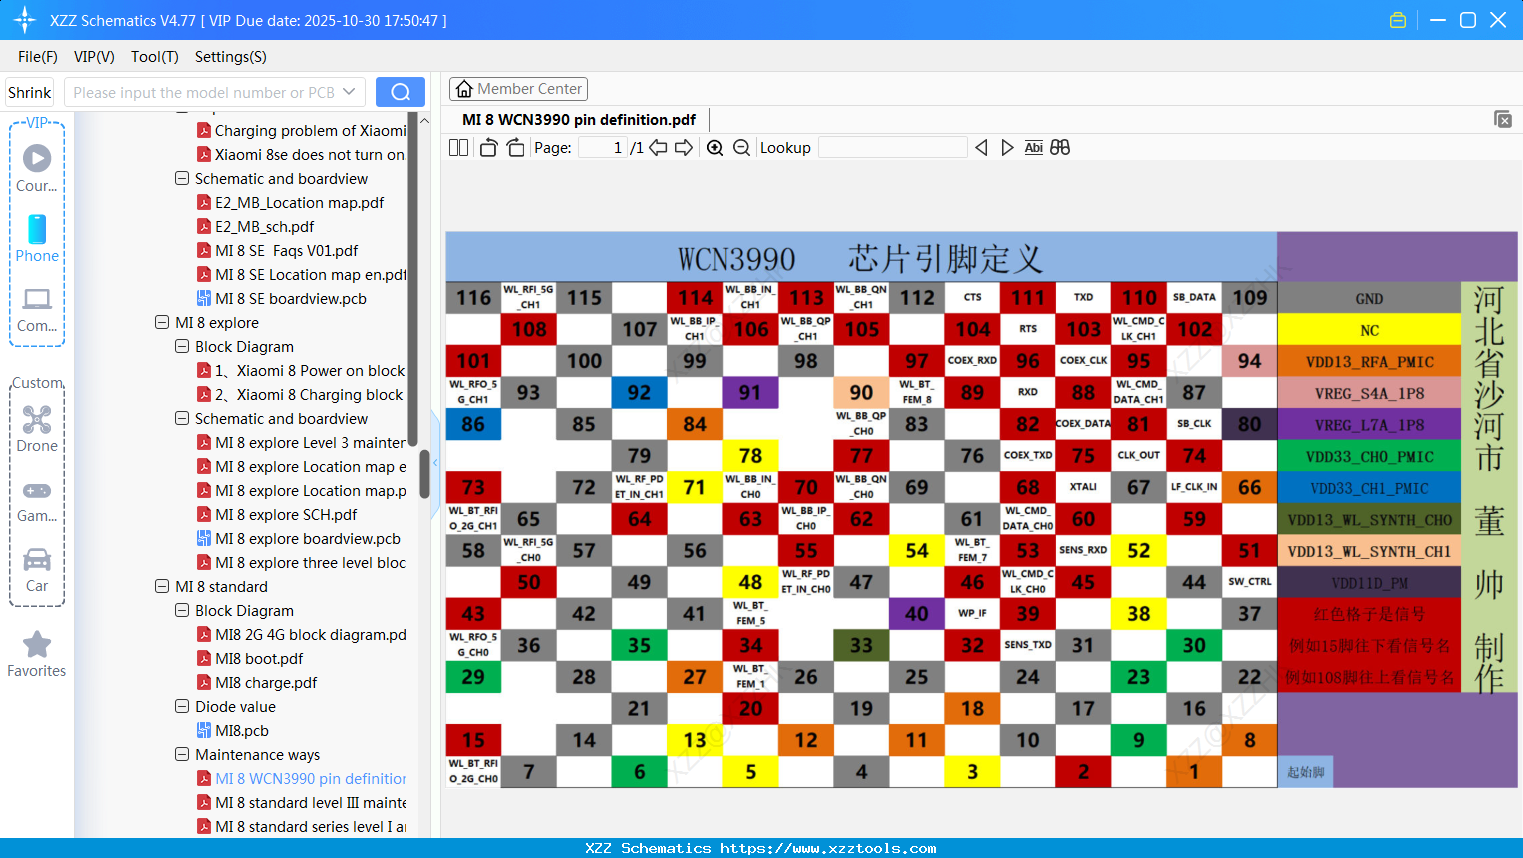1523x858 pixels.
Task: Click the pop-out window icon beside the document tab
Action: pyautogui.click(x=1502, y=119)
